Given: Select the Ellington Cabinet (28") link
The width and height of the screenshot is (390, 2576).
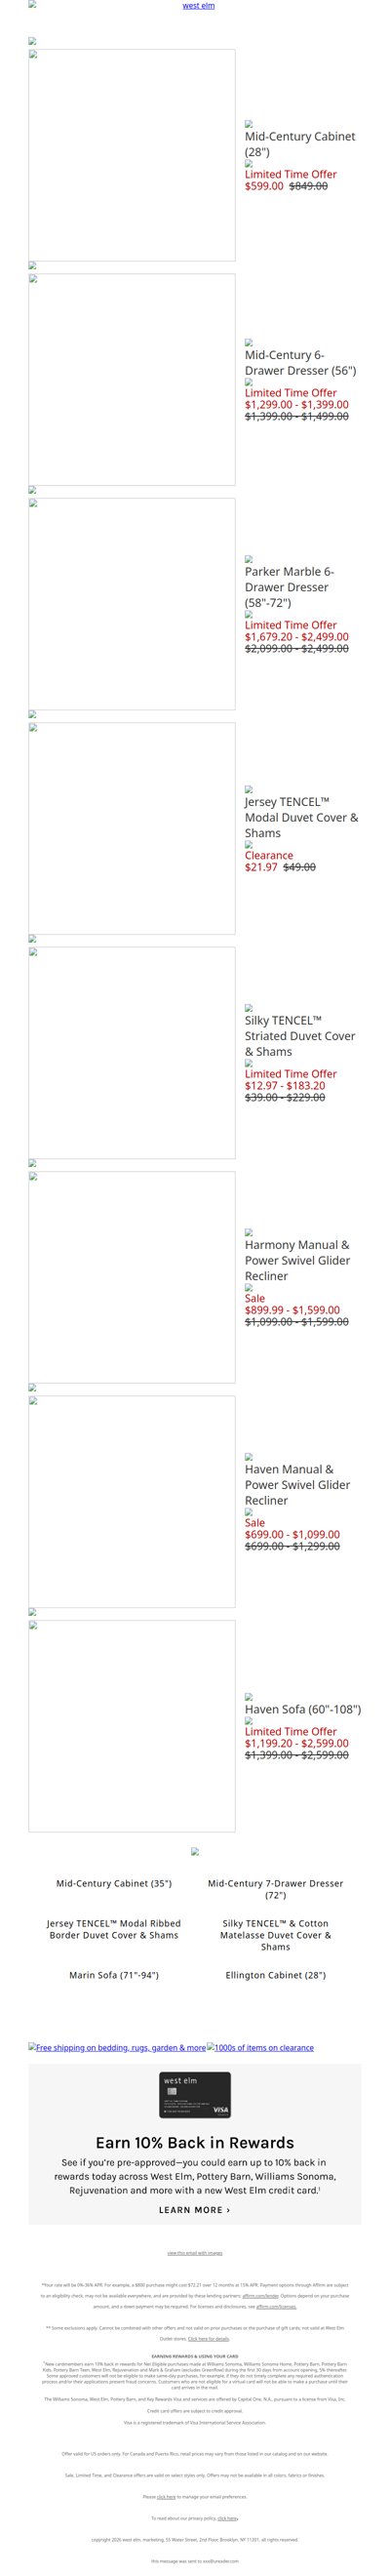Looking at the screenshot, I should [x=275, y=1975].
